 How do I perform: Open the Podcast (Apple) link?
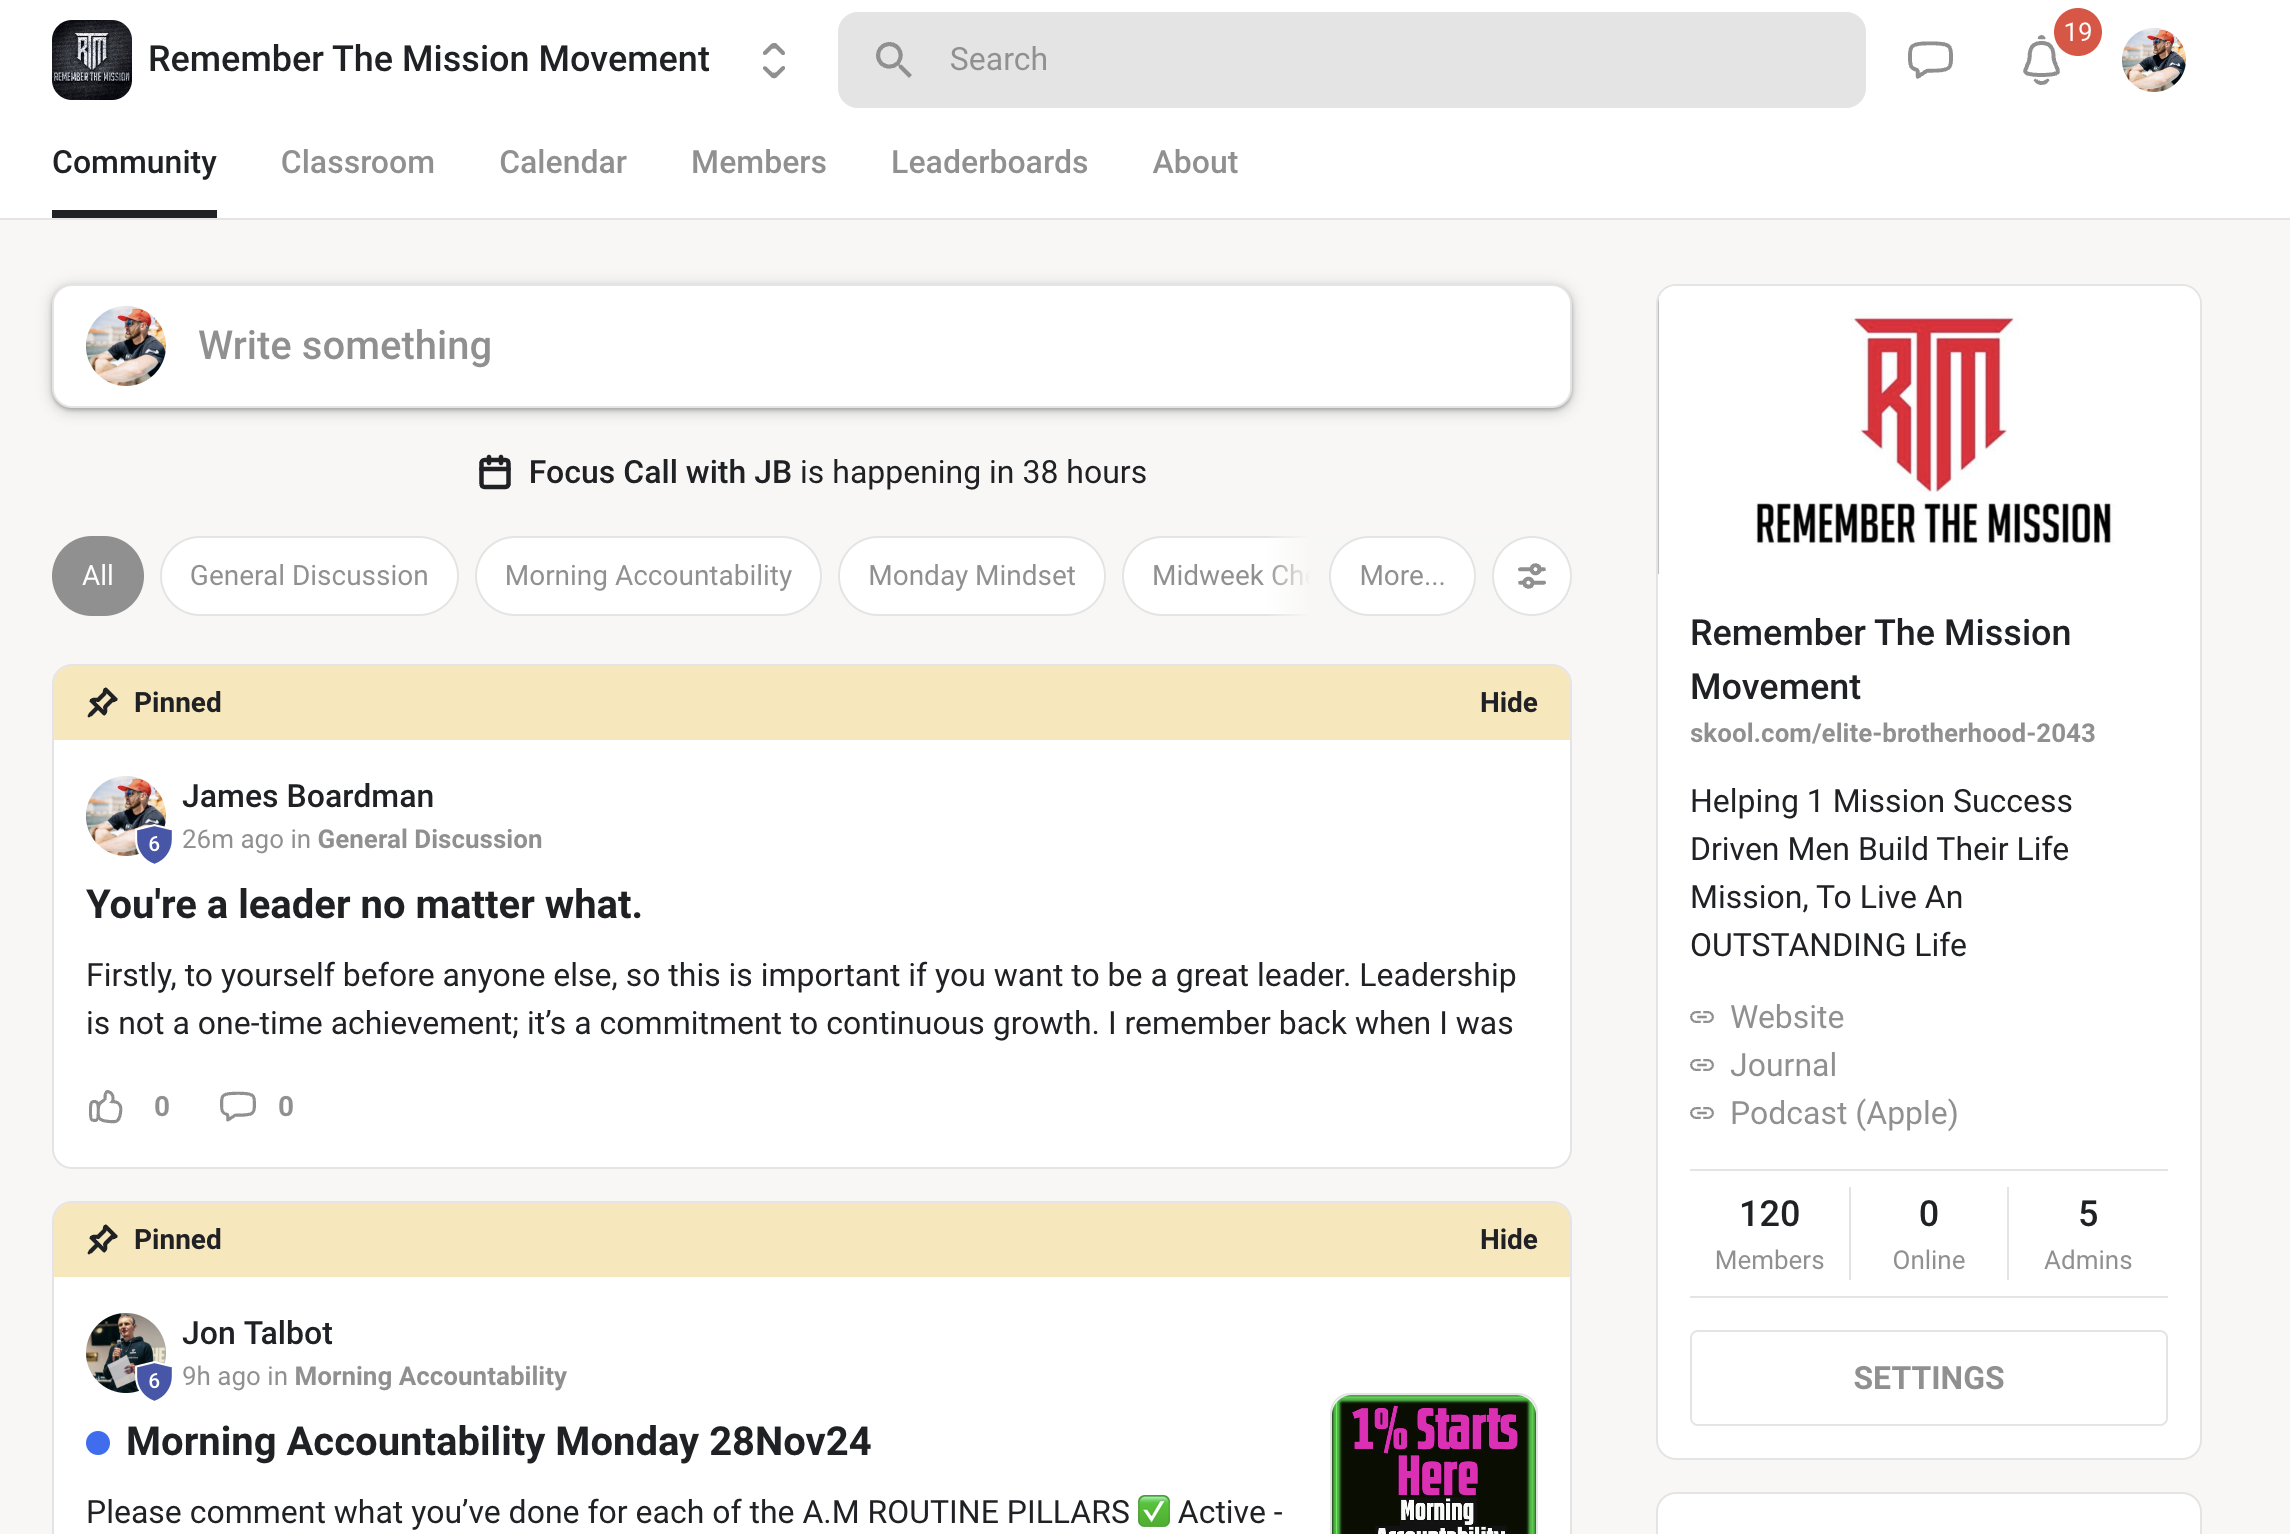pyautogui.click(x=1843, y=1113)
